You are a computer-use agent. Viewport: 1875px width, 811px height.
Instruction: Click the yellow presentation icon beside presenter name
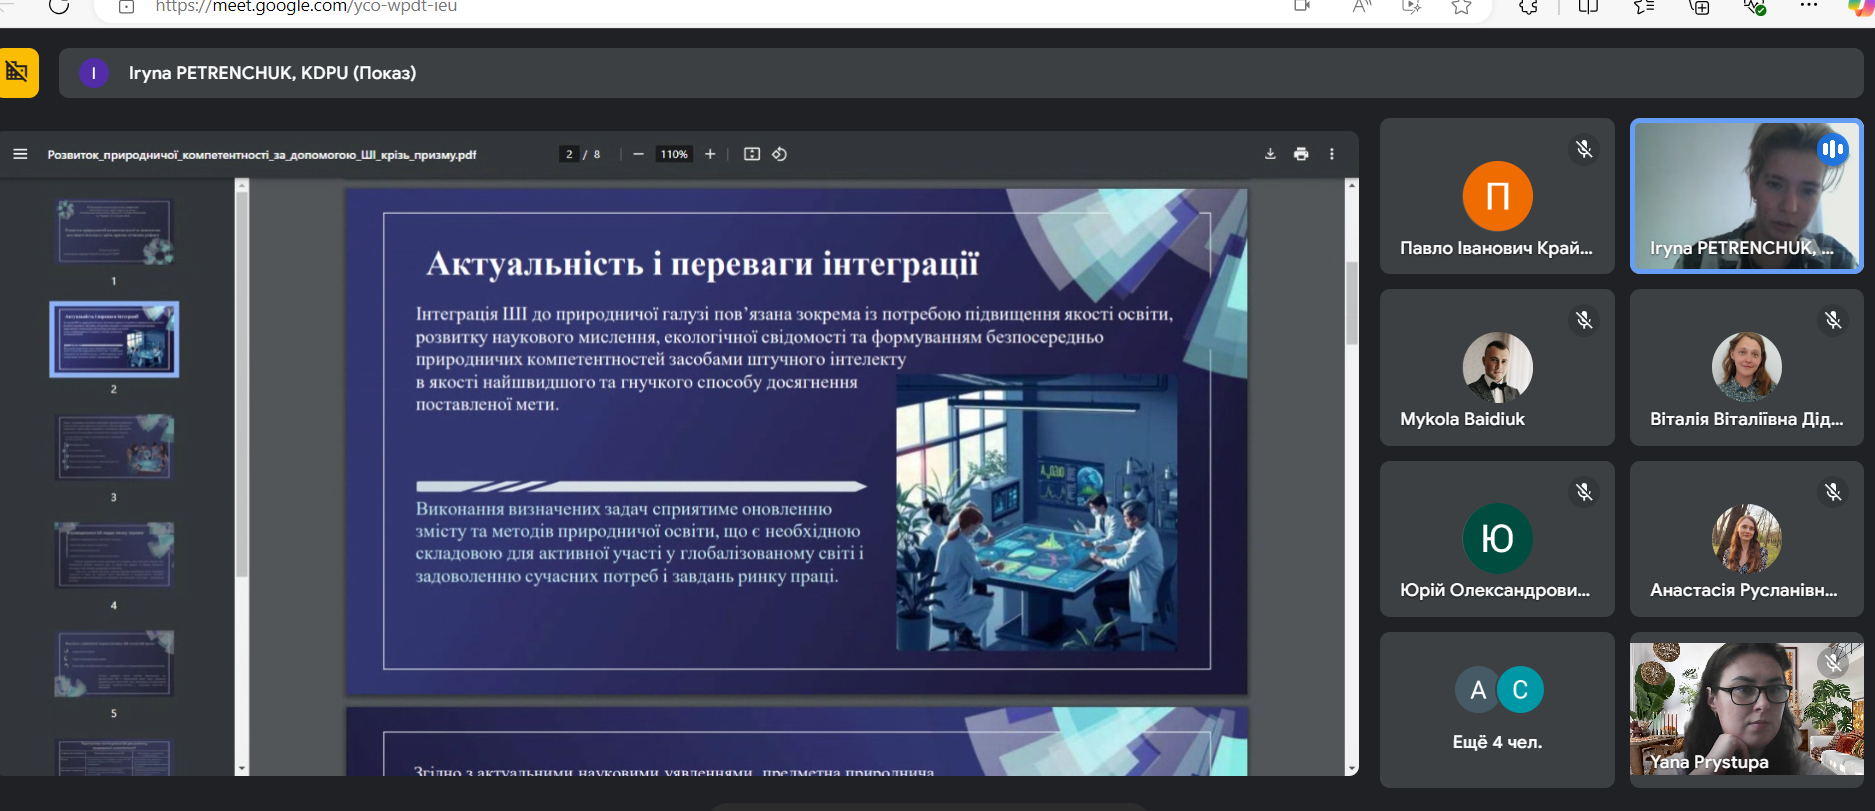click(18, 72)
